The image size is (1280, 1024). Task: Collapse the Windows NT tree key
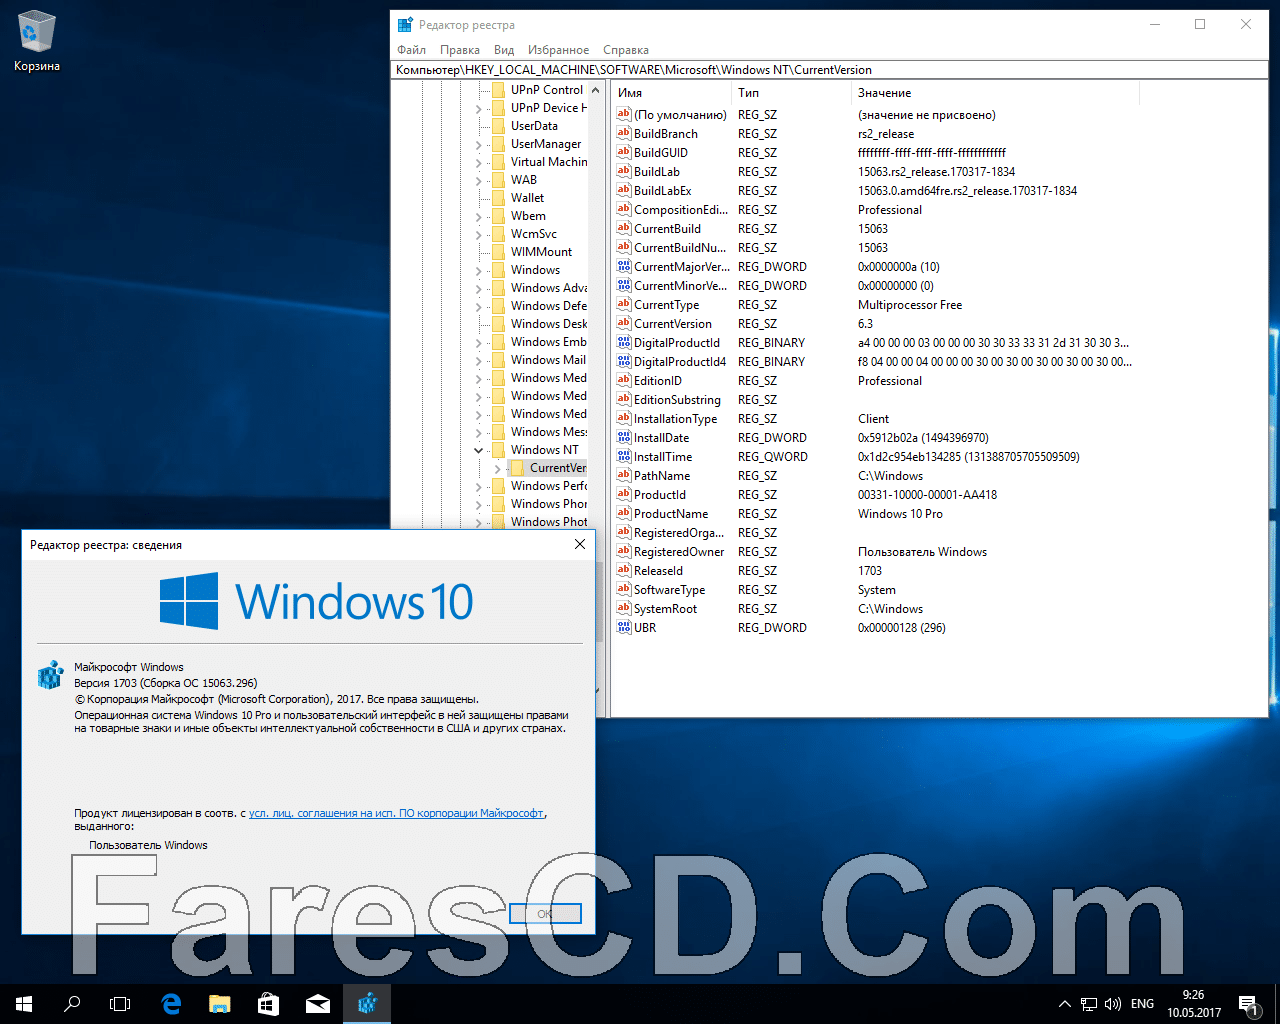tap(479, 450)
